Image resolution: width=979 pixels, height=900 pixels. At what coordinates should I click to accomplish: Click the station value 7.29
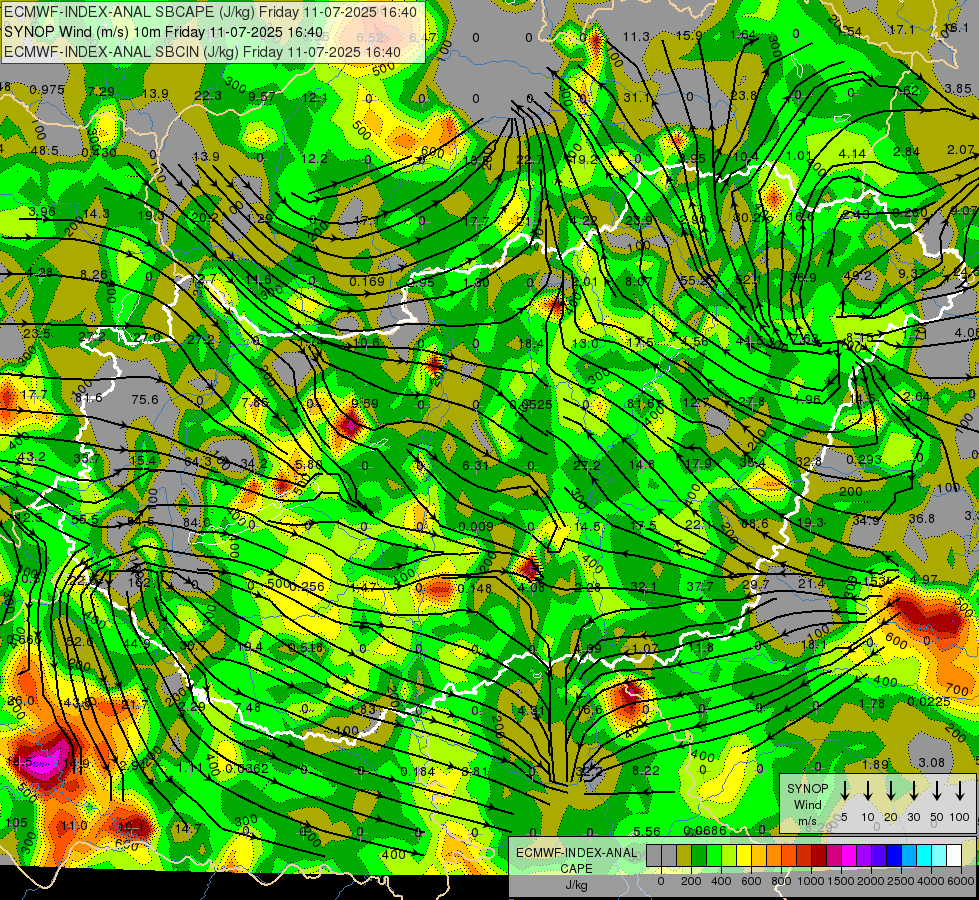101,92
